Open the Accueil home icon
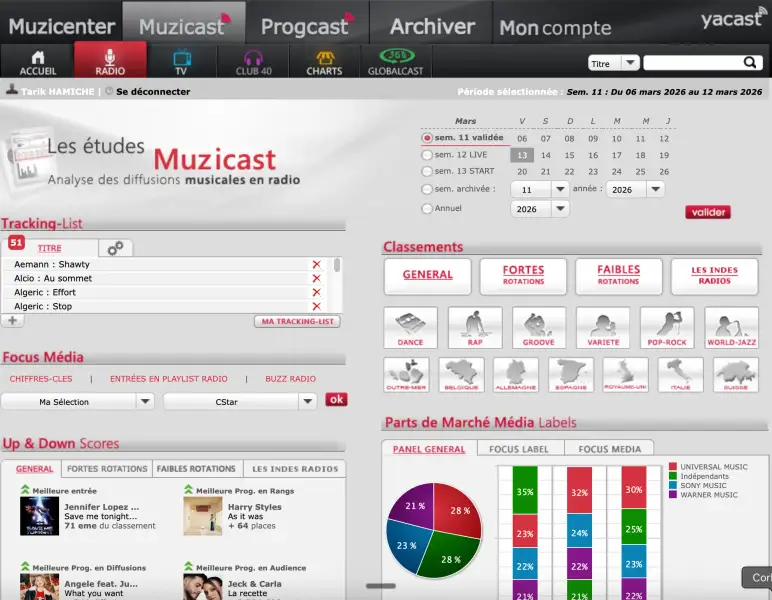Viewport: 772px width, 600px height. point(37,62)
